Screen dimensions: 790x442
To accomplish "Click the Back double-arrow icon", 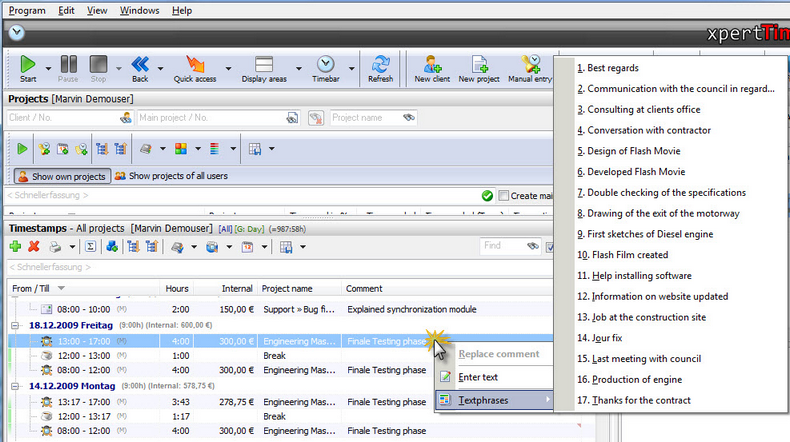I will click(140, 64).
